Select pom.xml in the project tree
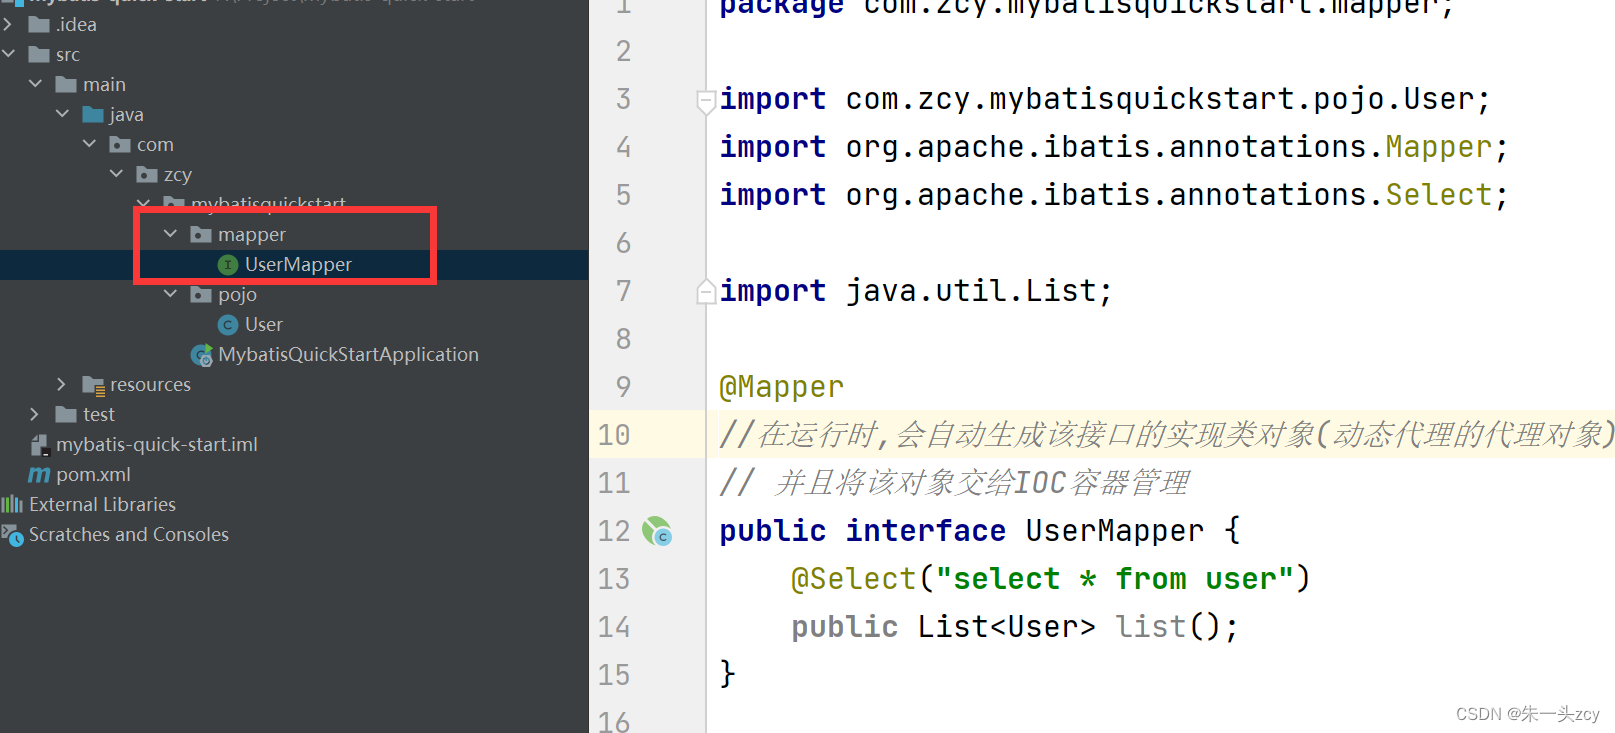The width and height of the screenshot is (1615, 733). point(93,474)
